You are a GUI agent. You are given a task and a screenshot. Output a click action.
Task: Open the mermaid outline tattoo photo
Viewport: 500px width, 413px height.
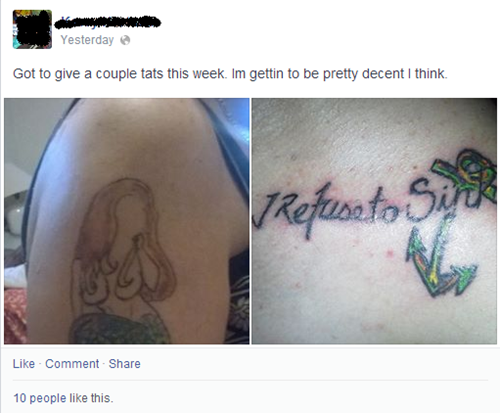(x=127, y=221)
